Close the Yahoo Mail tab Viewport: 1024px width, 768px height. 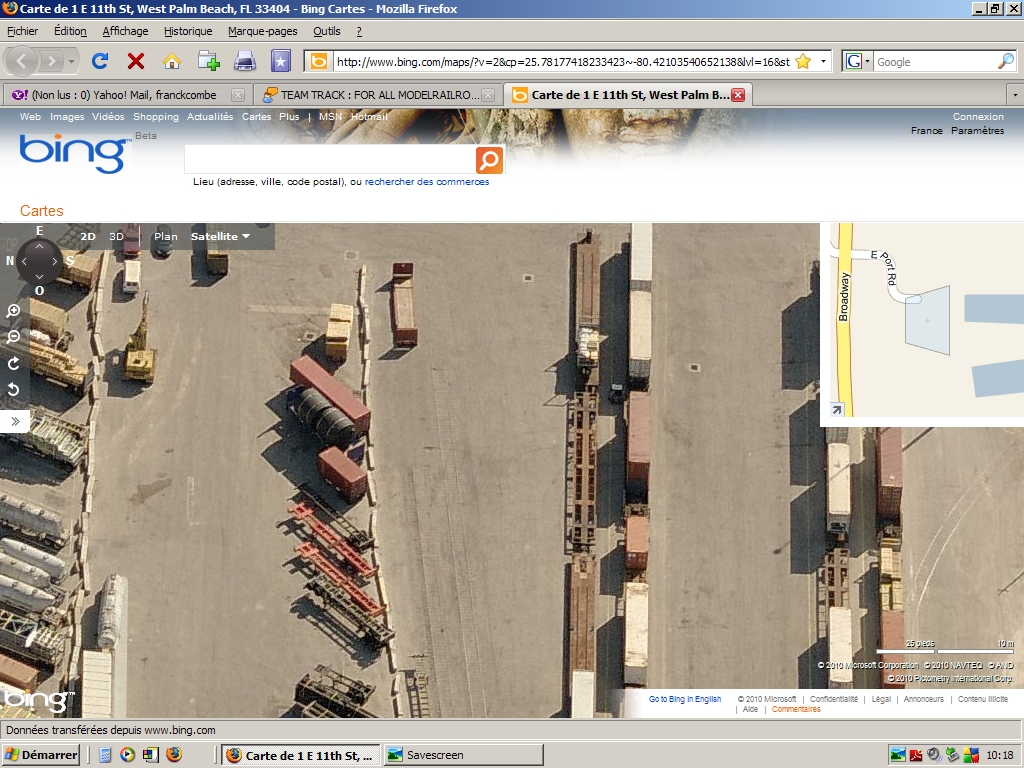pyautogui.click(x=238, y=95)
